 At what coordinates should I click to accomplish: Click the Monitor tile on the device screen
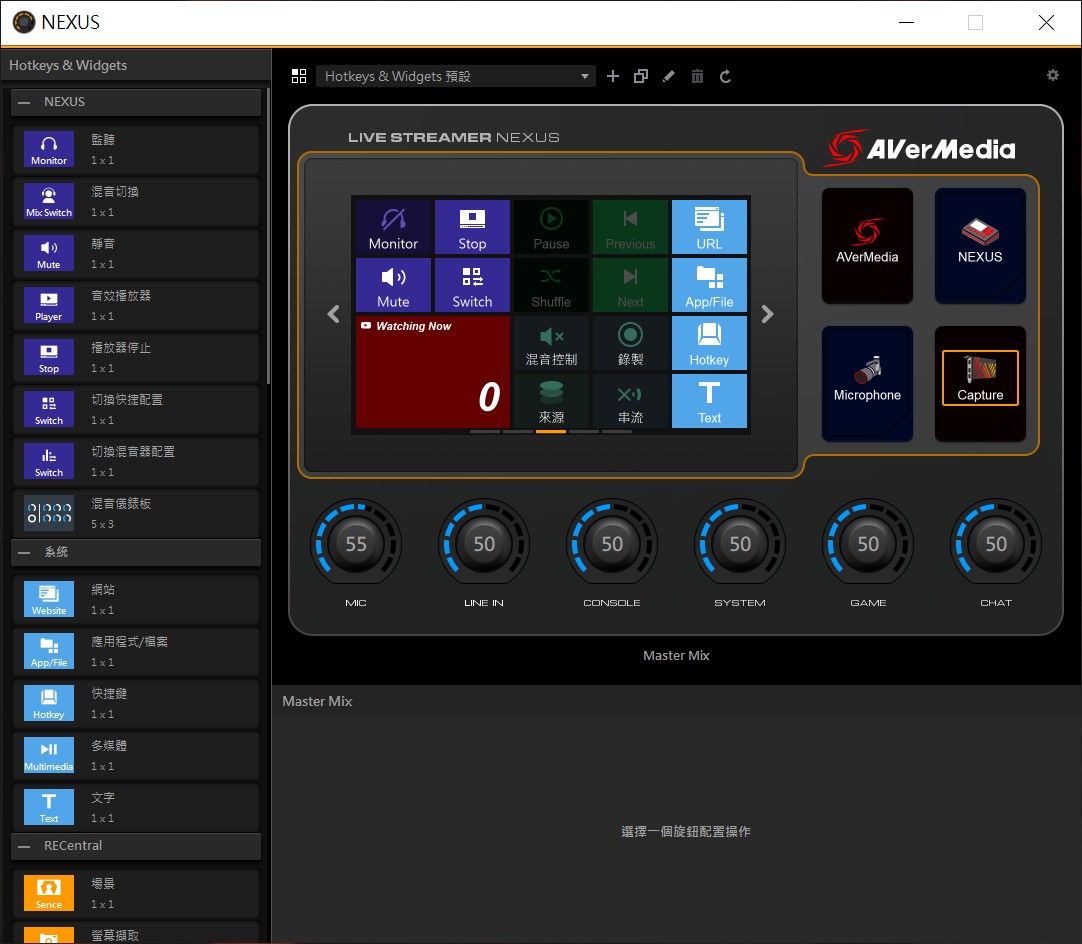click(393, 227)
